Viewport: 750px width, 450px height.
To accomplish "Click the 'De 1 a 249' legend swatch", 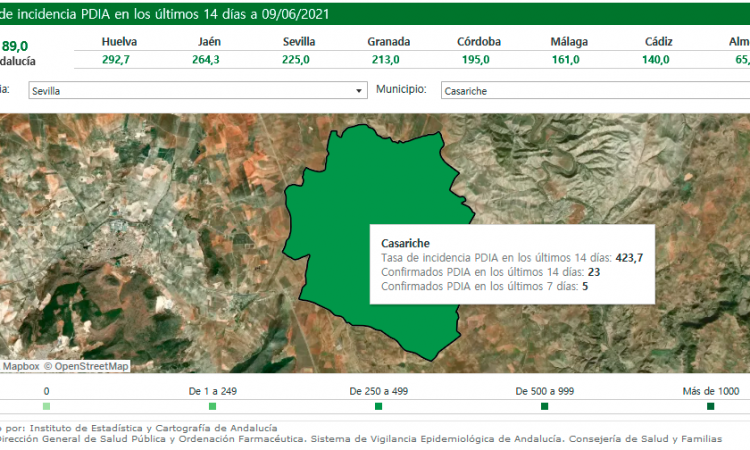I will tap(212, 406).
